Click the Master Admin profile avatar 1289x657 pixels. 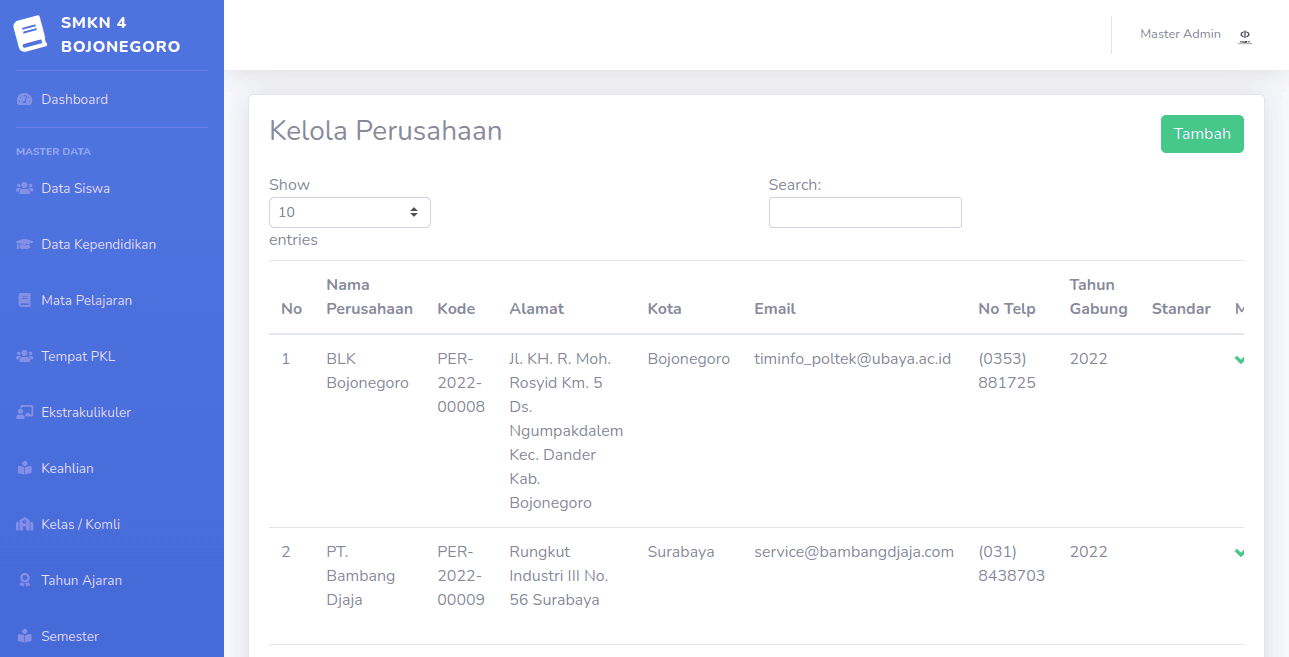(1245, 35)
